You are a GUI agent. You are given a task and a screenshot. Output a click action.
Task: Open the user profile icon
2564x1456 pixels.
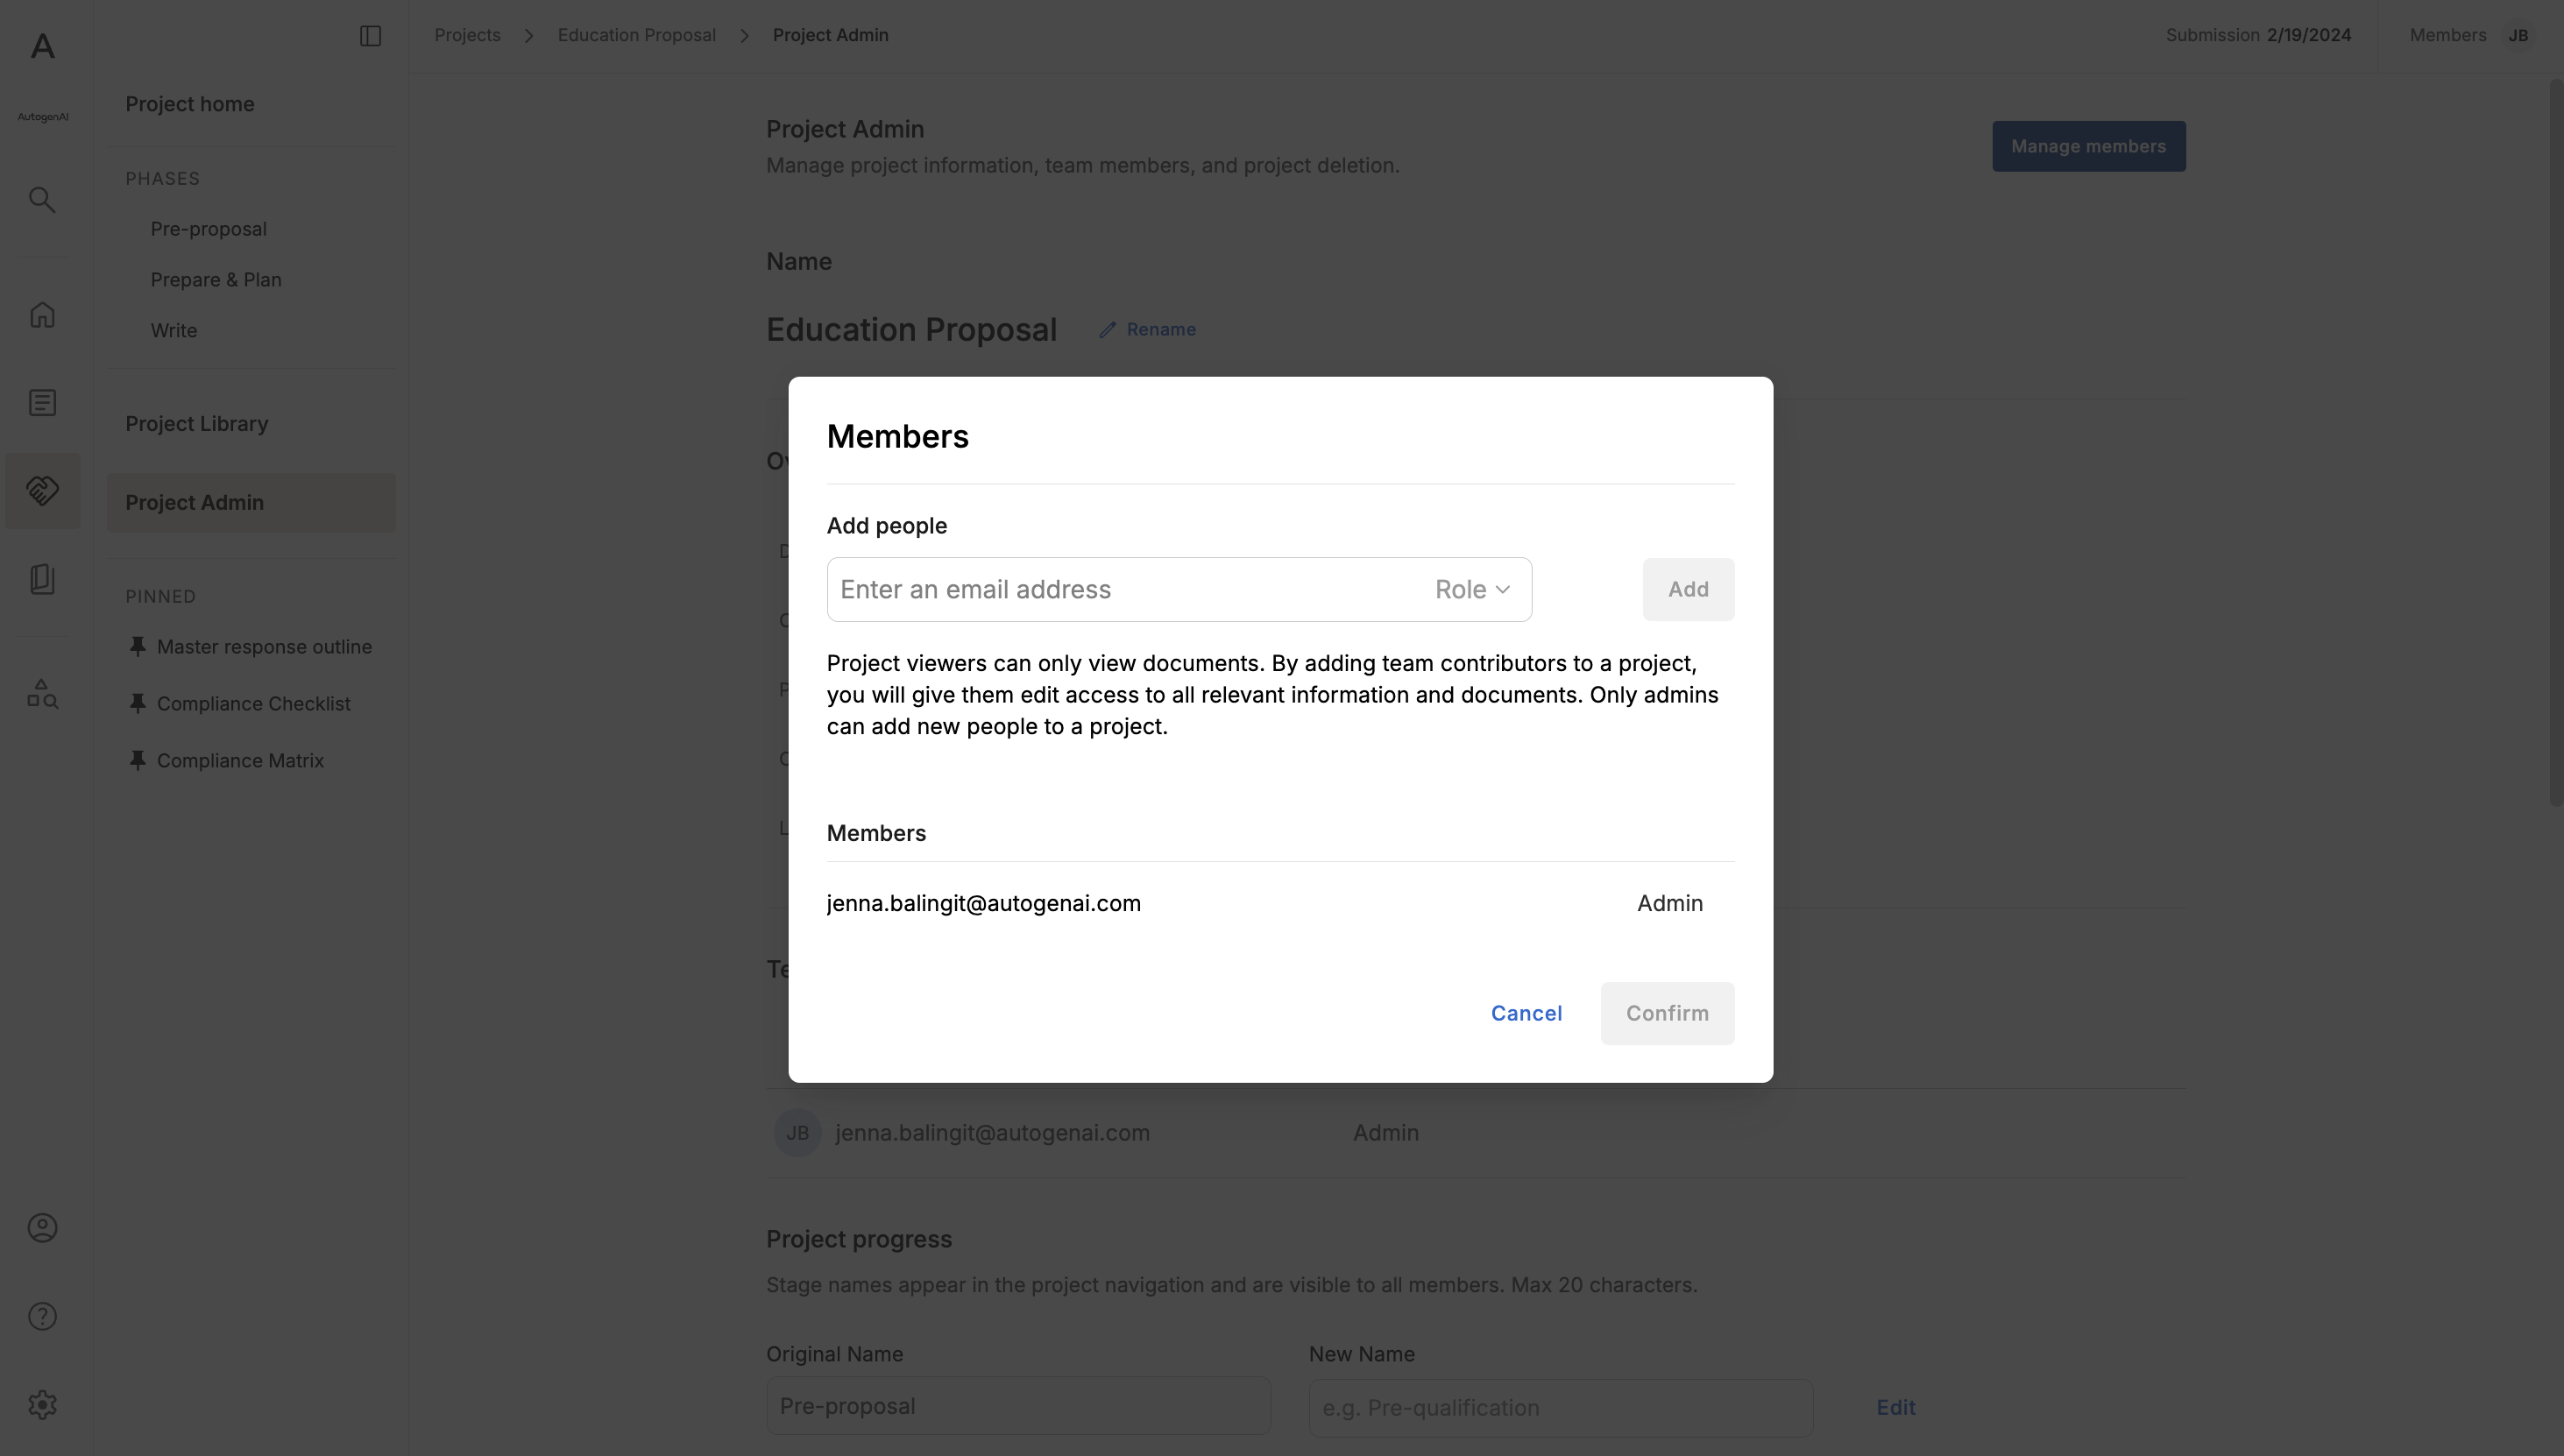pyautogui.click(x=42, y=1228)
